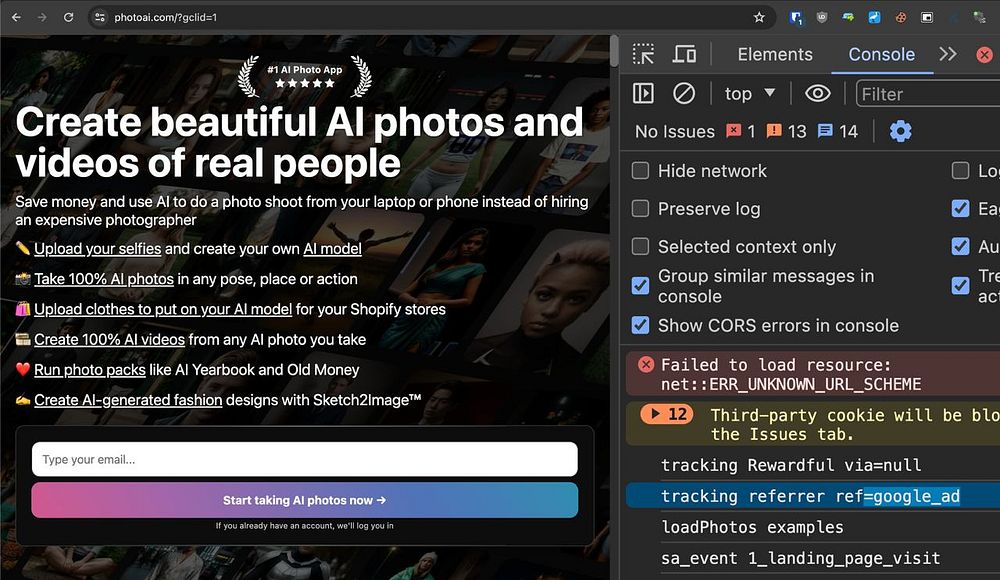Screen dimensions: 1000x580
Task: Click the blue square extension icon
Action: (874, 17)
